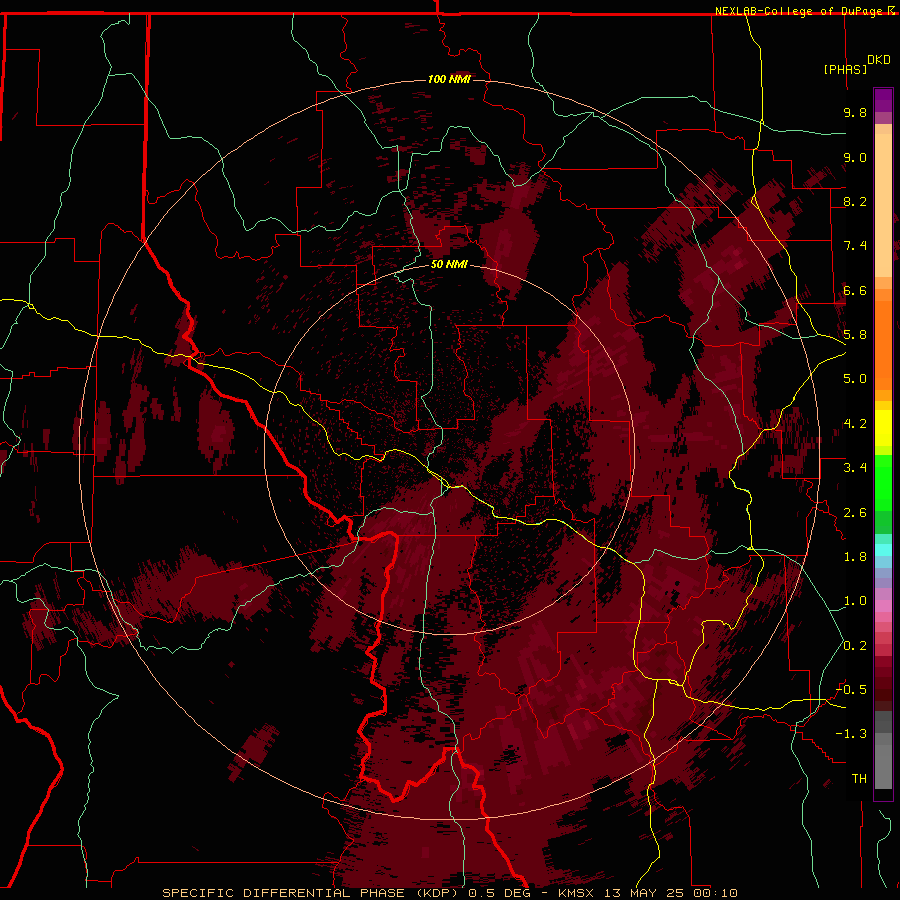Pick the yellow segment of the color bar
Image resolution: width=900 pixels, height=900 pixels.
(x=883, y=428)
